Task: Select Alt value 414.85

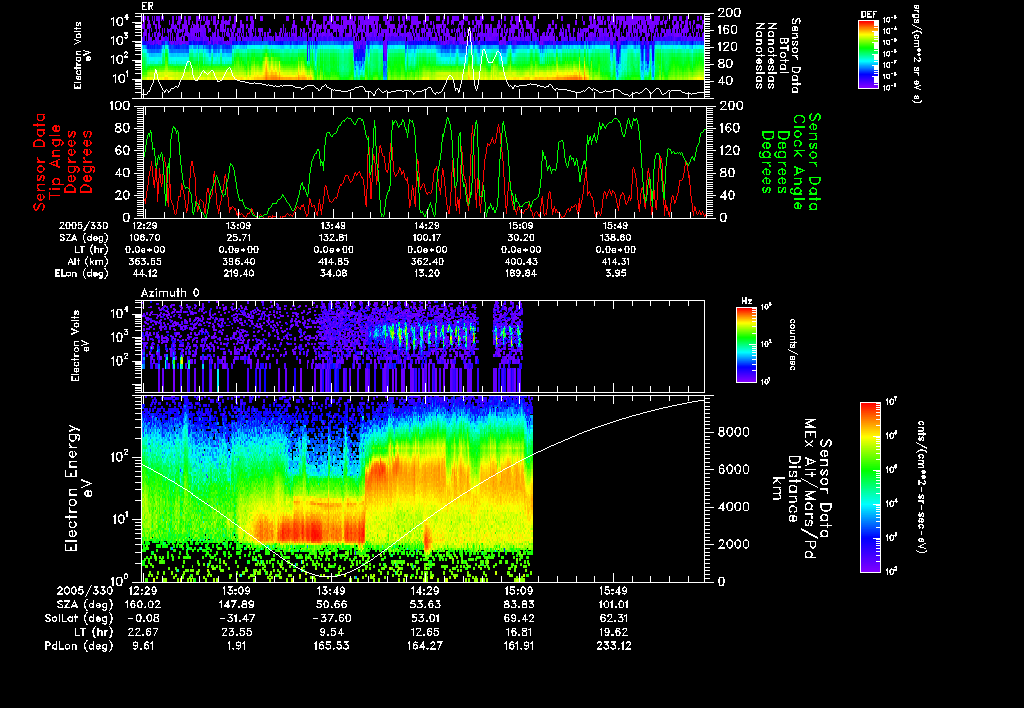Action: tap(333, 261)
